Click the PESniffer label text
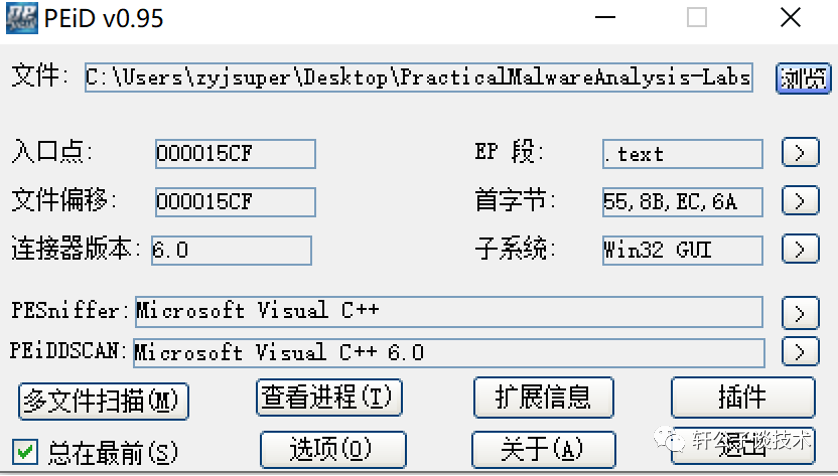 coord(69,310)
